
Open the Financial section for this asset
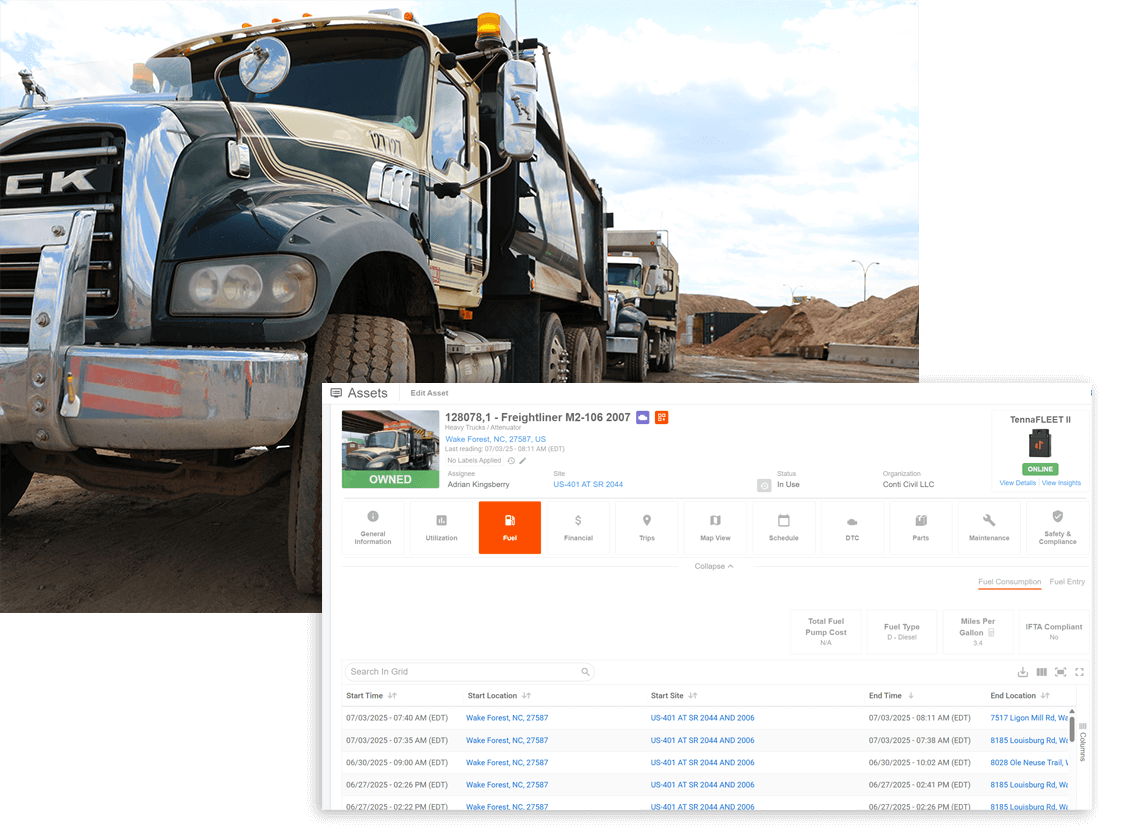578,527
